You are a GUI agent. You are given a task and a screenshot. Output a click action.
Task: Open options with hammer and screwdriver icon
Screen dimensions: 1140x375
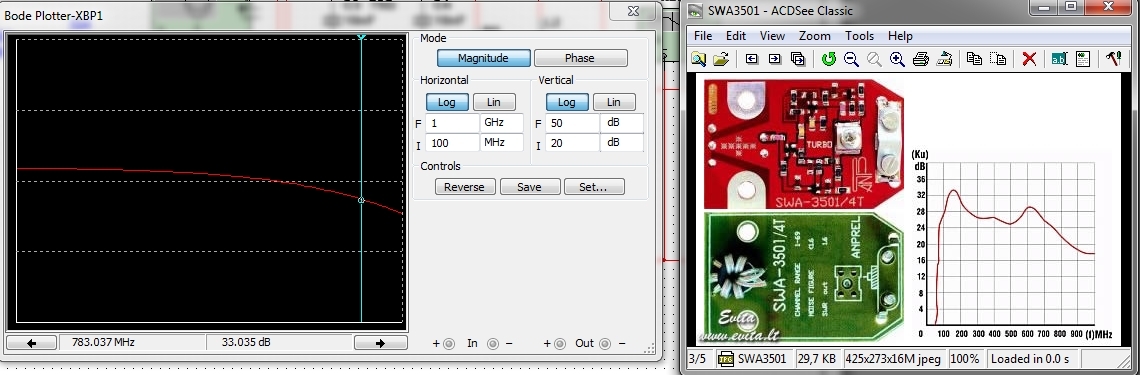[x=1114, y=60]
